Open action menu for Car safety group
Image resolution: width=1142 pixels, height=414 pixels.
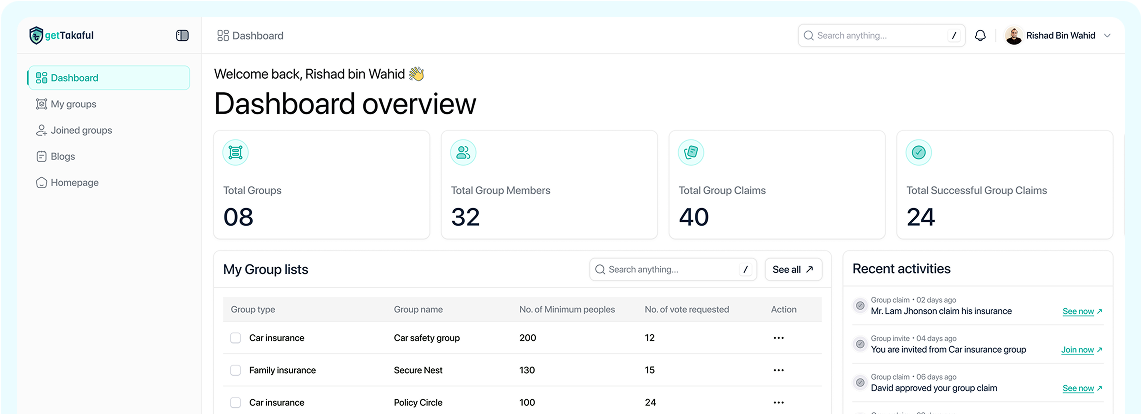click(x=779, y=338)
